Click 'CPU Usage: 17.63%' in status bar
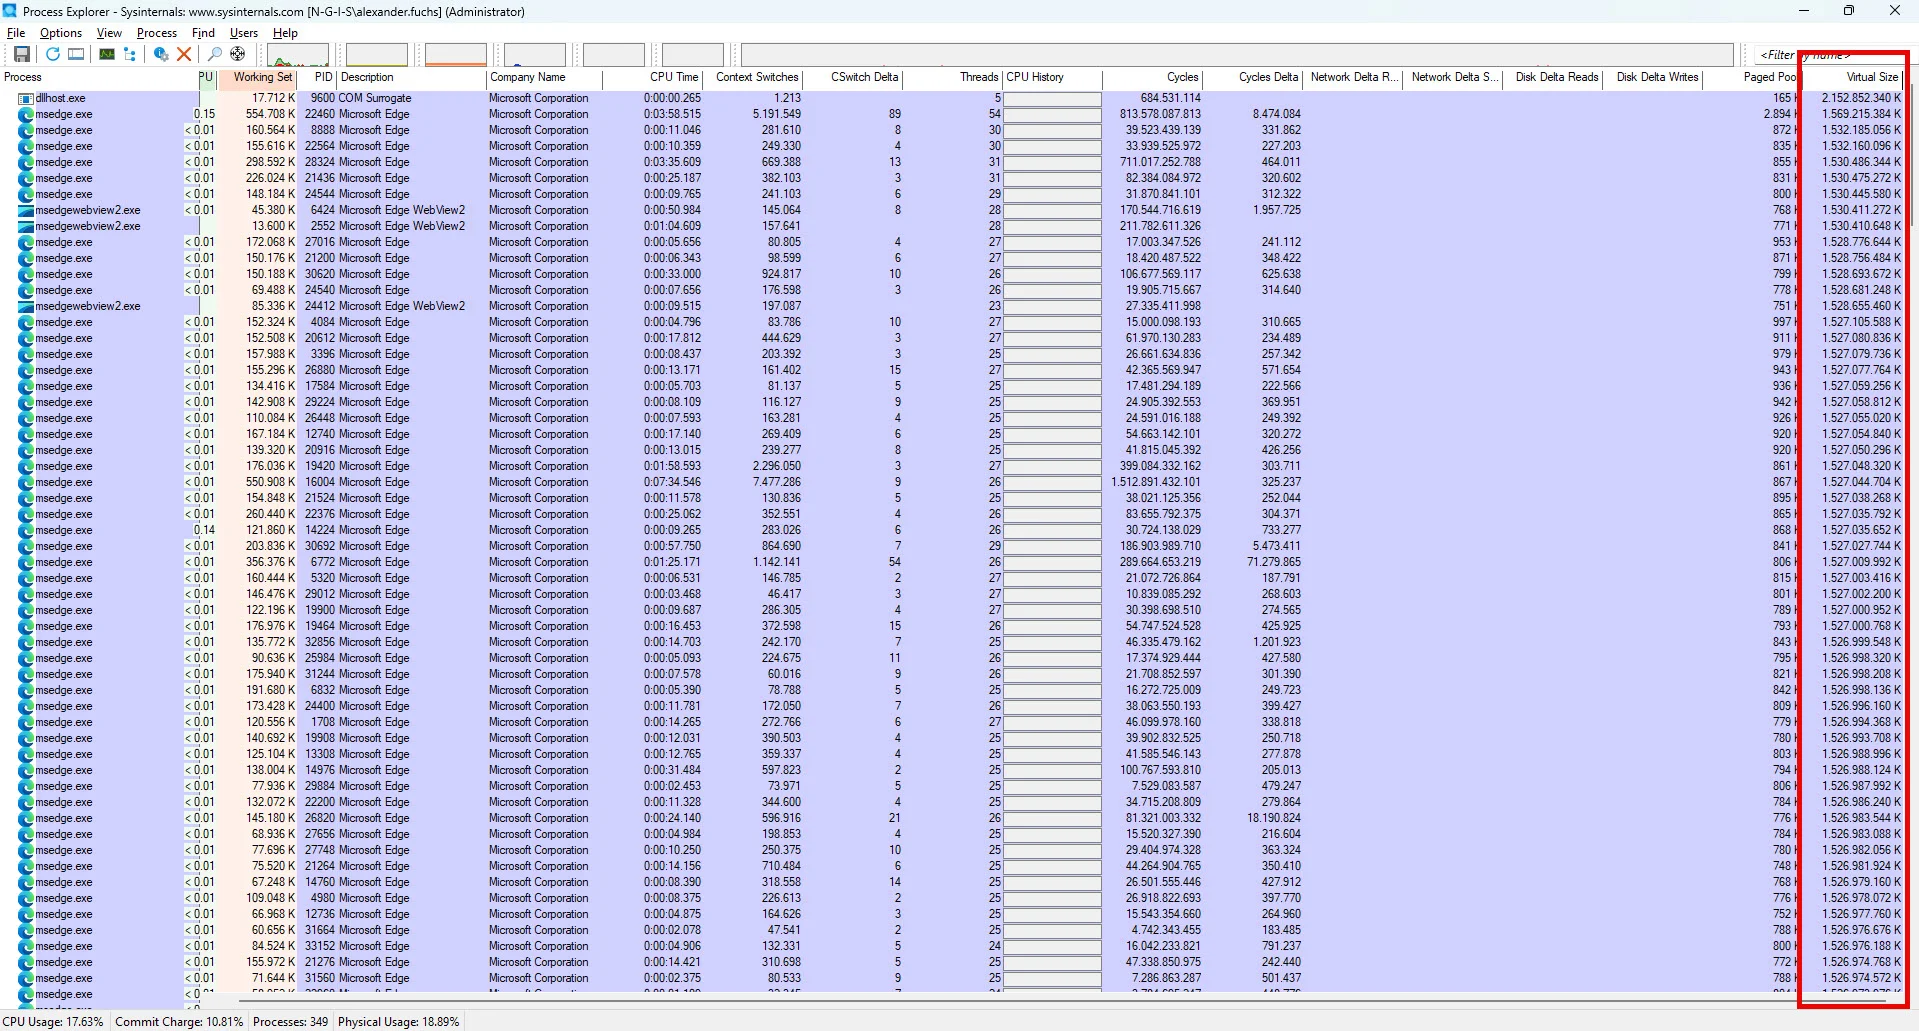Image resolution: width=1919 pixels, height=1031 pixels. point(53,1022)
